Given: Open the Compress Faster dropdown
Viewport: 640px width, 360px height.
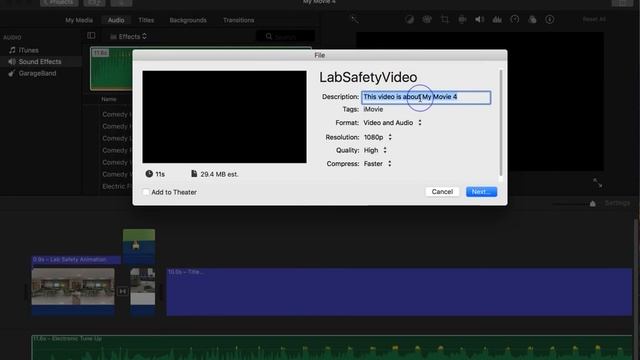Looking at the screenshot, I should click(377, 164).
